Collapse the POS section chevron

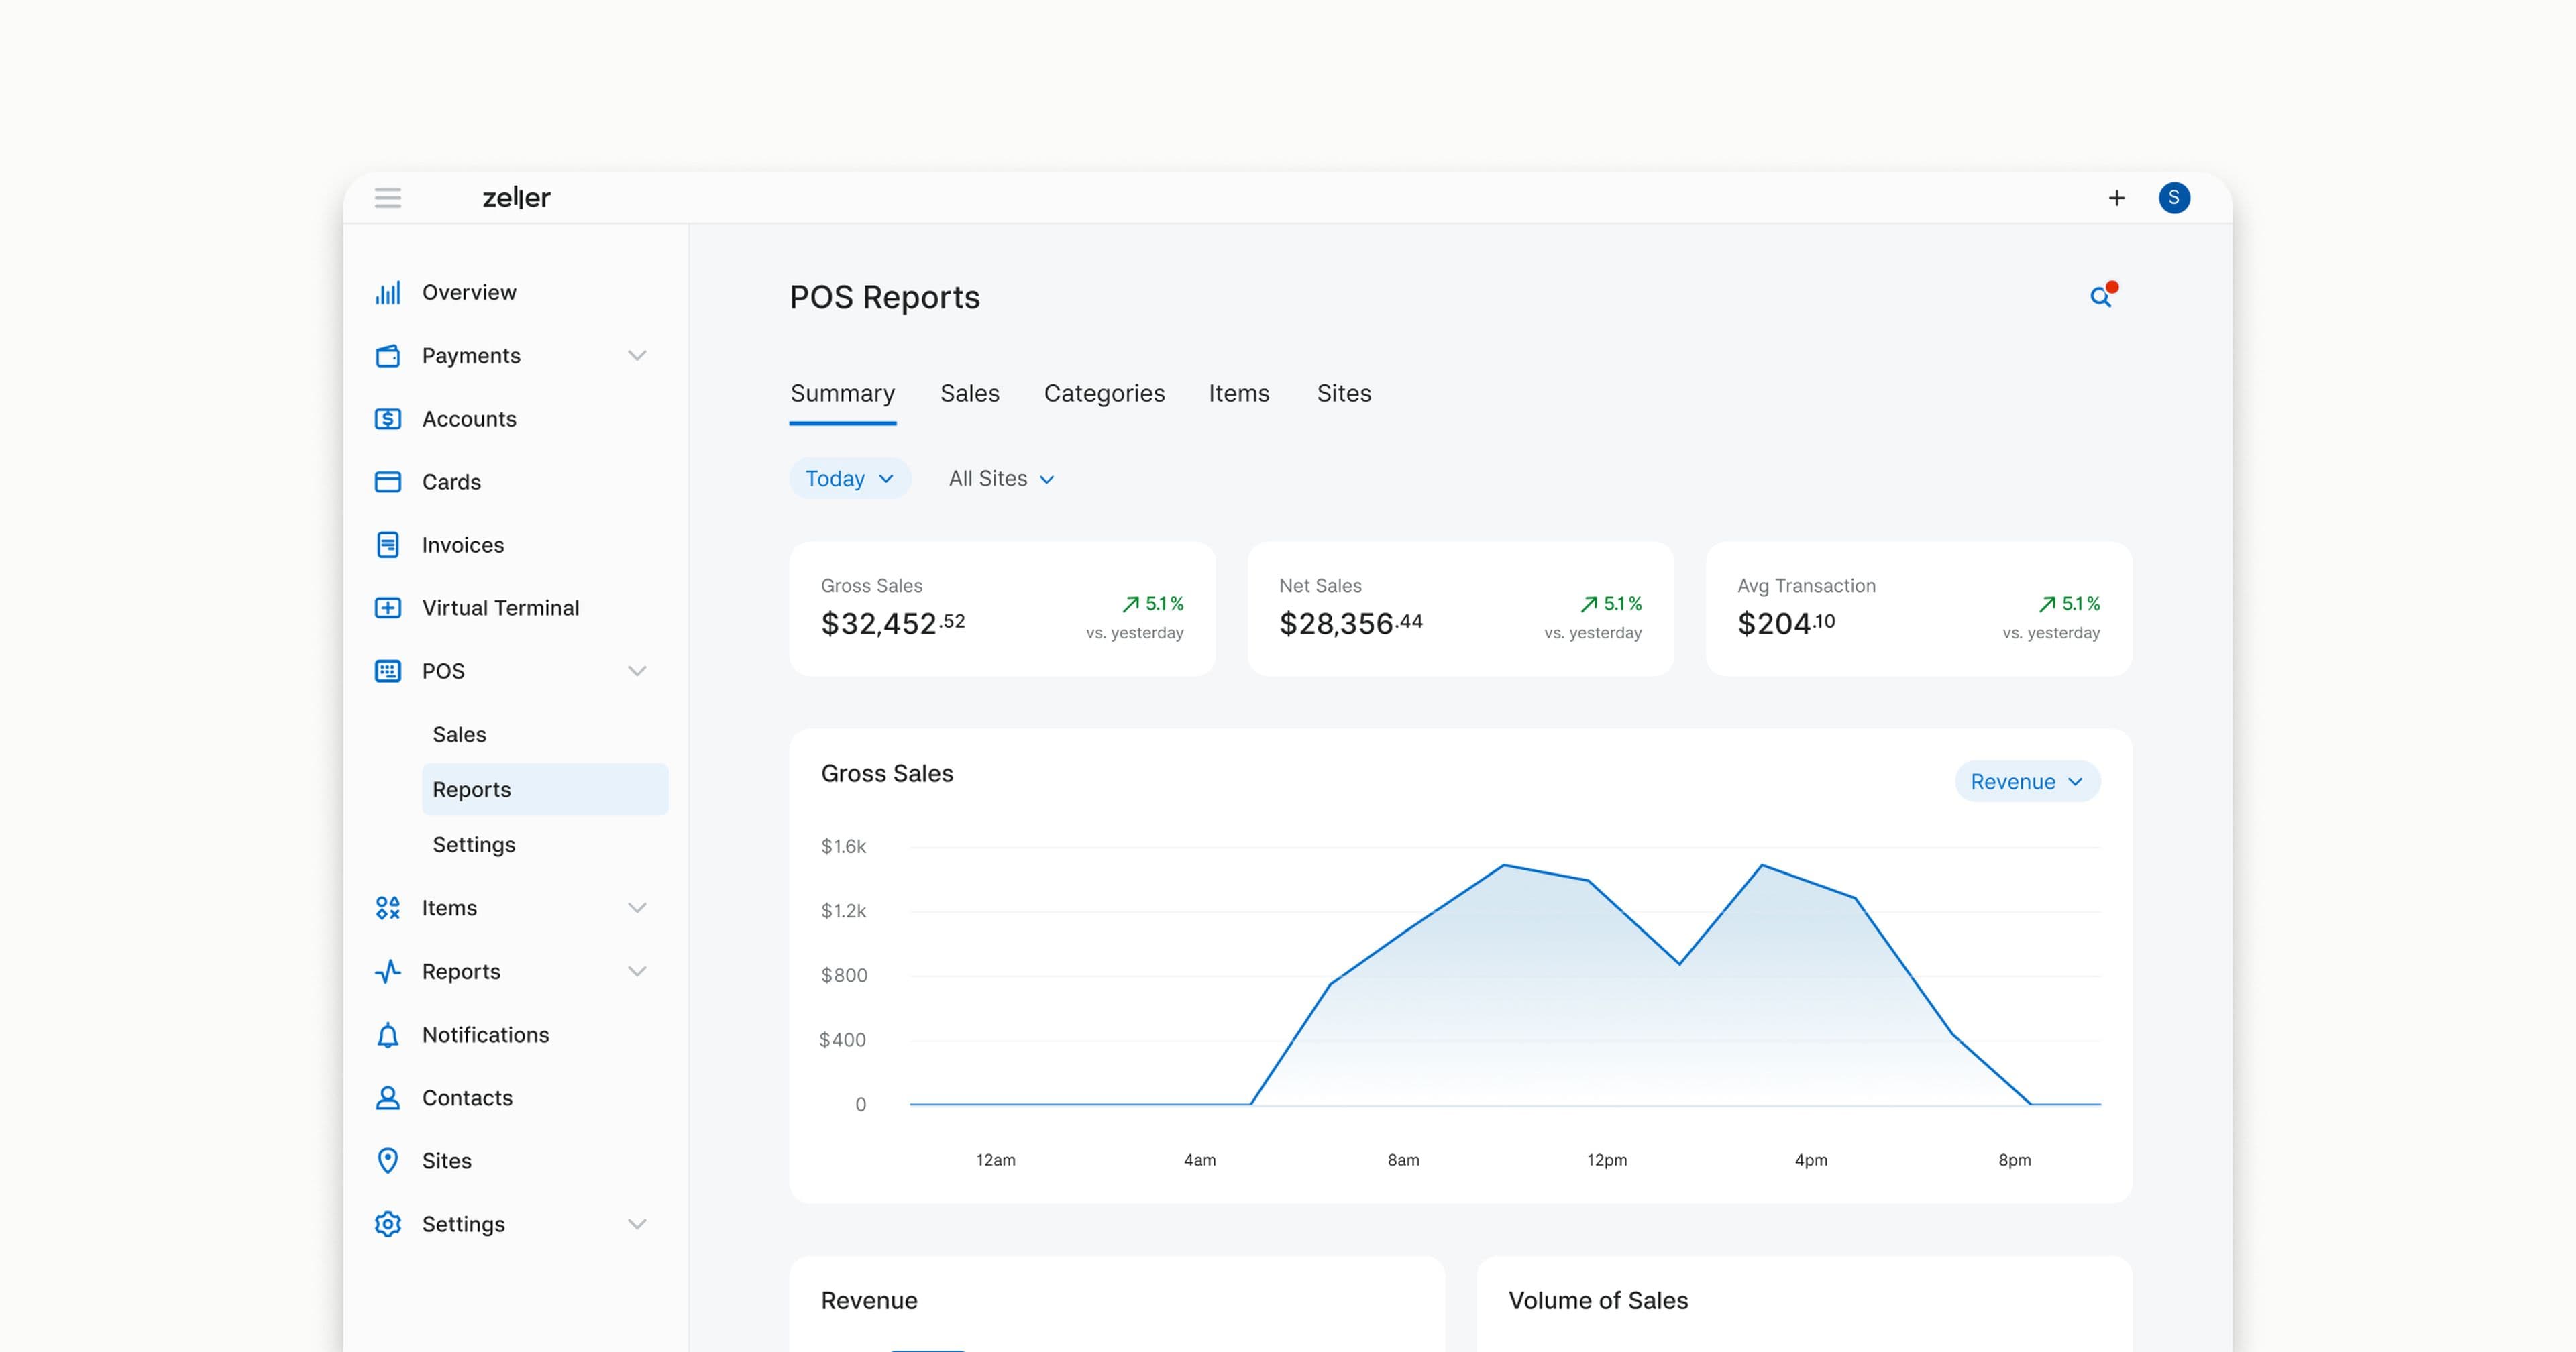tap(637, 670)
